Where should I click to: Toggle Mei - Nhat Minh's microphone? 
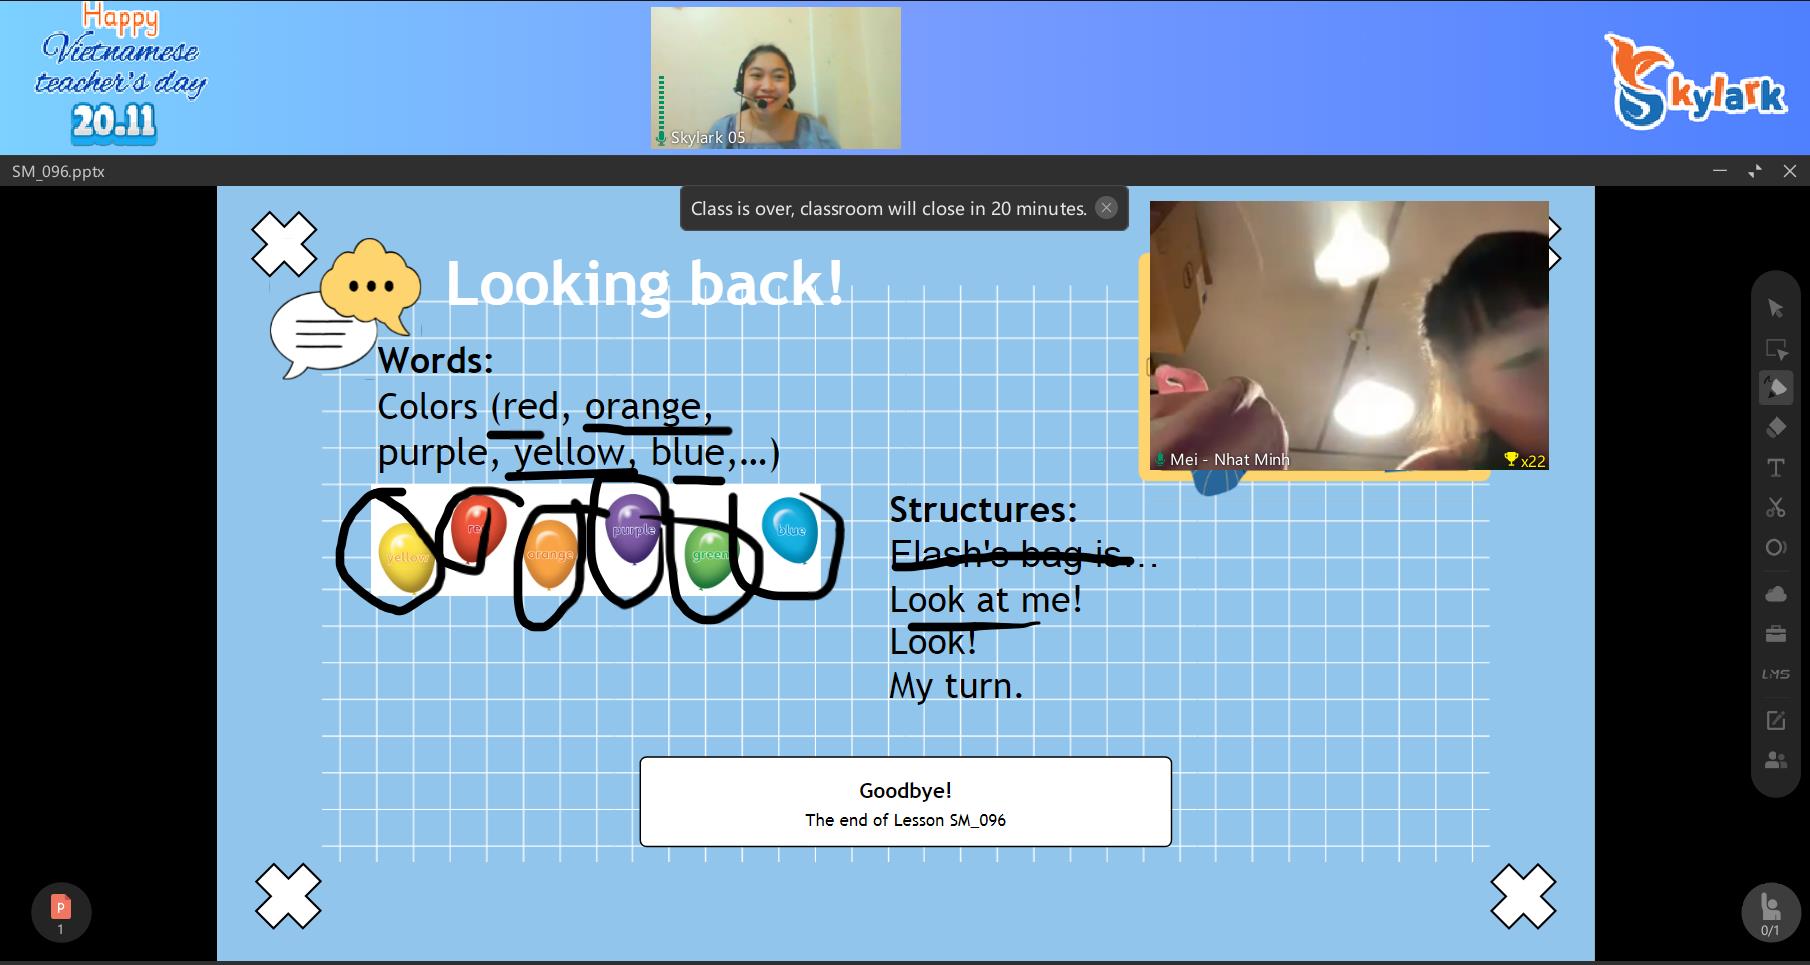point(1160,460)
